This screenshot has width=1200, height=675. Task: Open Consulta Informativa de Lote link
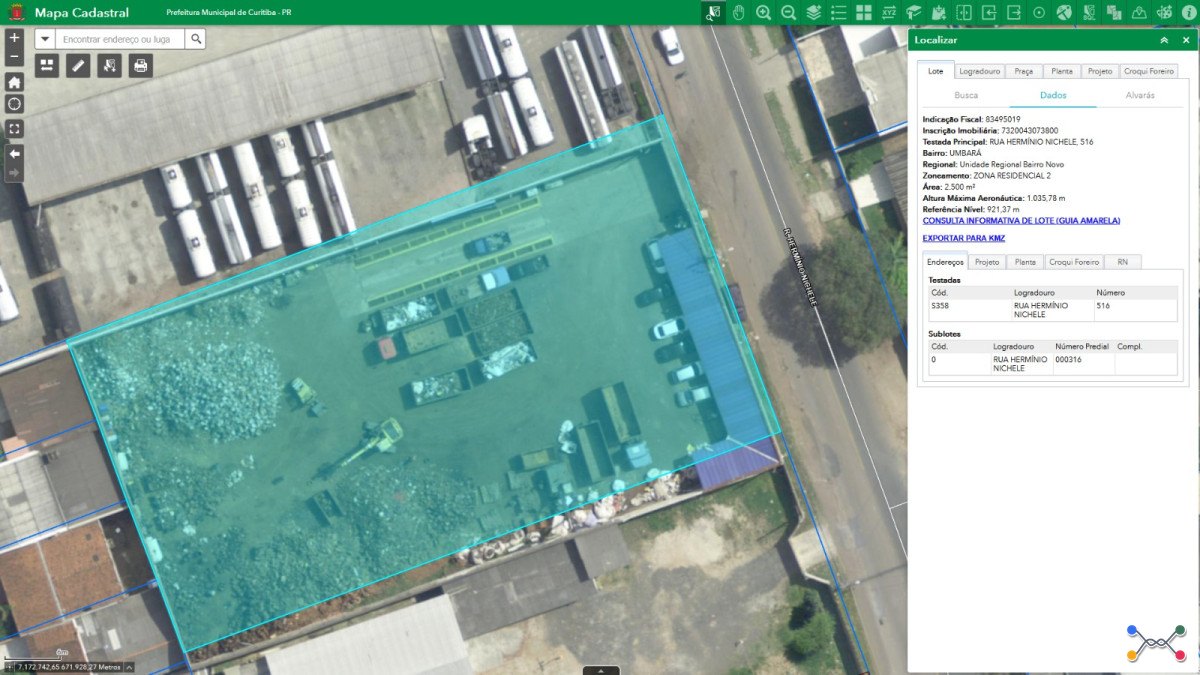(1021, 220)
